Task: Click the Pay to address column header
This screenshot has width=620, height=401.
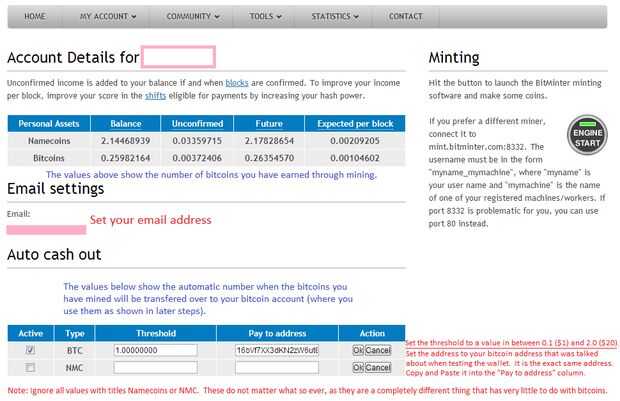Action: [x=277, y=333]
